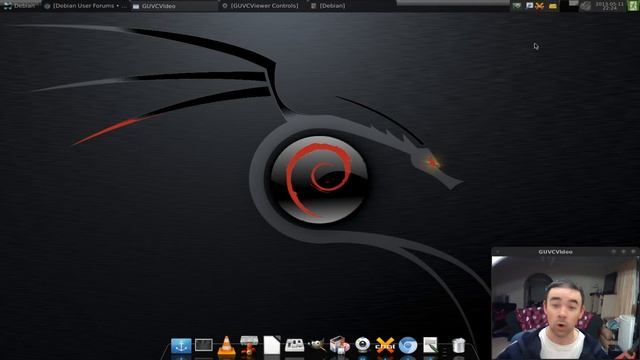Open the Debian applications menu in top panel

coord(20,6)
